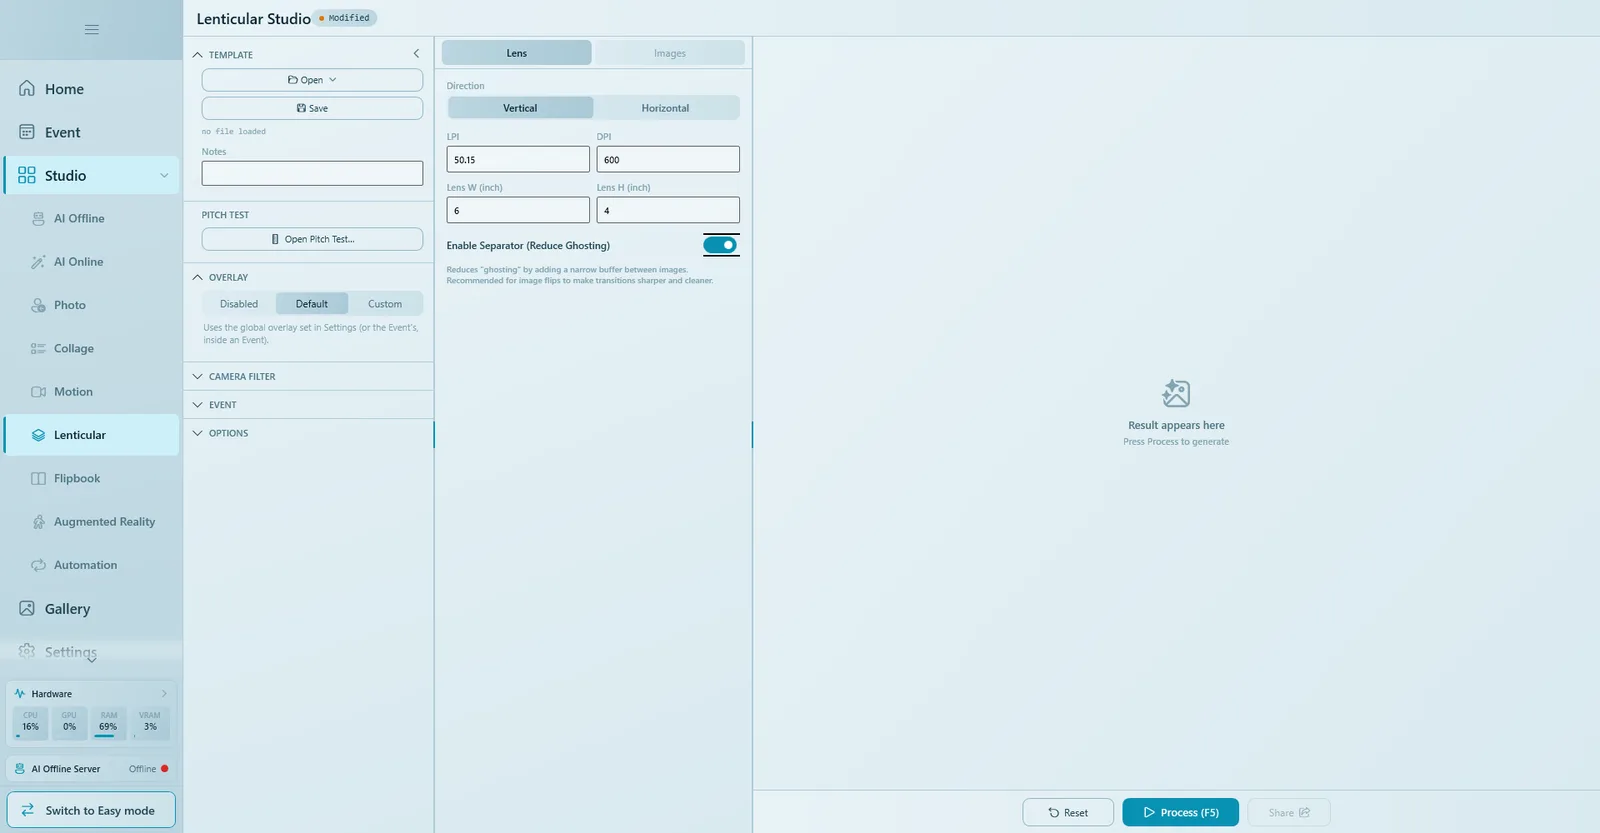Switch to Easy mode
The height and width of the screenshot is (833, 1600).
pos(91,810)
